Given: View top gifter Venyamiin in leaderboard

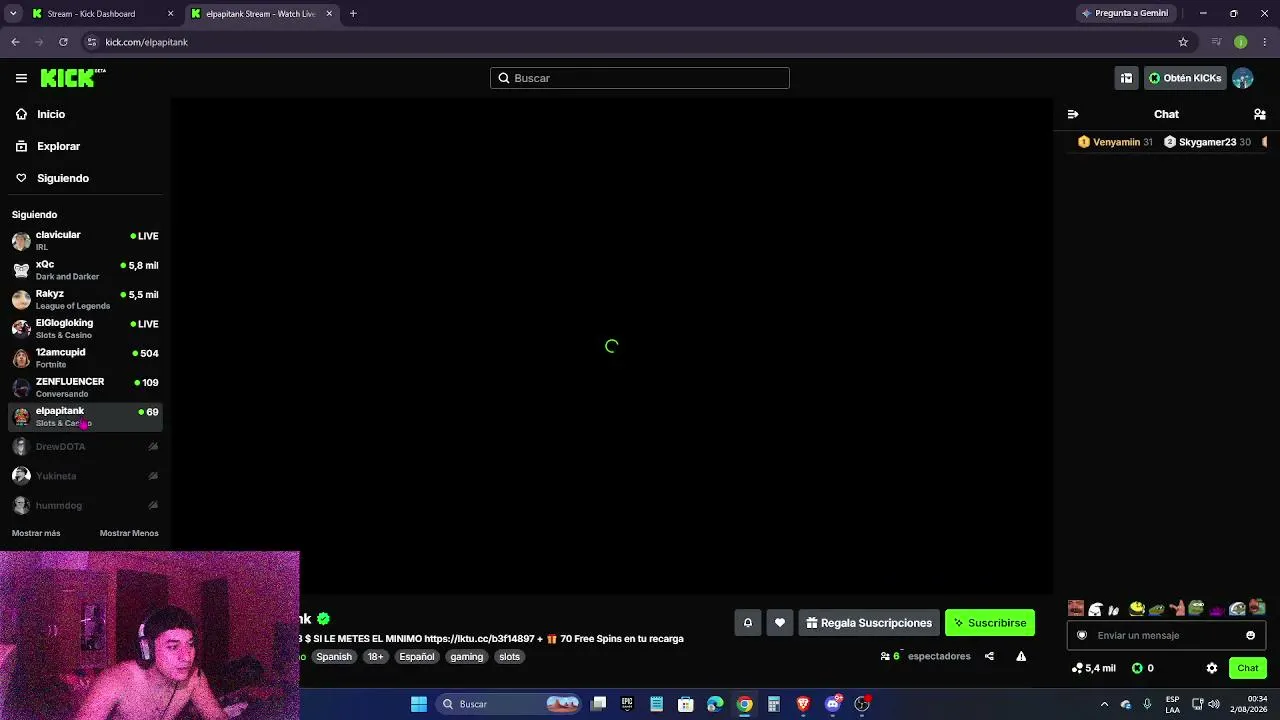Looking at the screenshot, I should [1115, 142].
